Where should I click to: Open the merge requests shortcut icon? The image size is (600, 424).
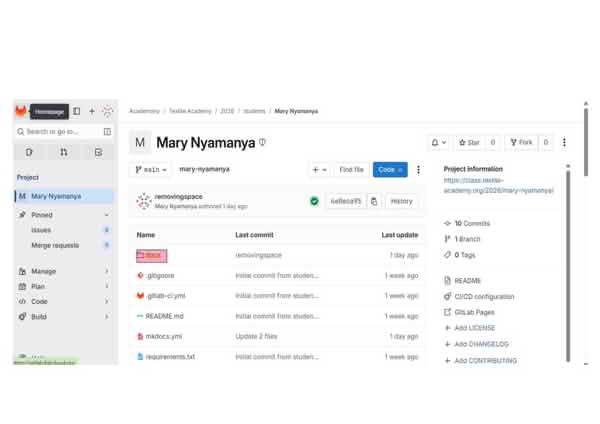click(x=64, y=152)
